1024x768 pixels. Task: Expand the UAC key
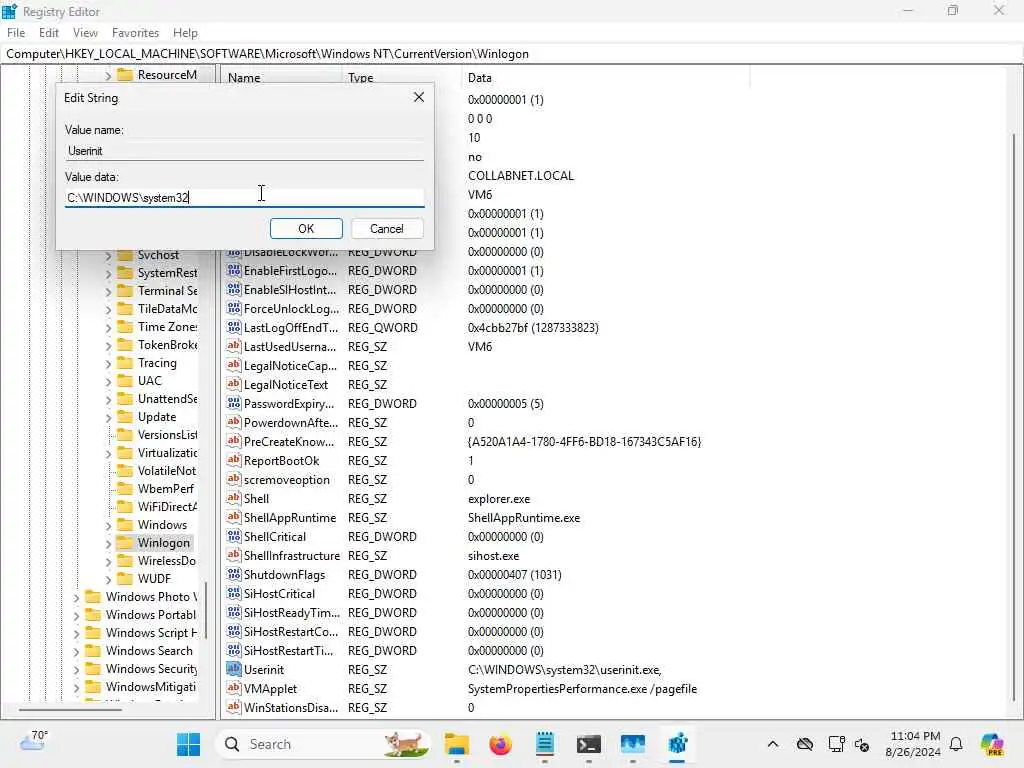[108, 381]
